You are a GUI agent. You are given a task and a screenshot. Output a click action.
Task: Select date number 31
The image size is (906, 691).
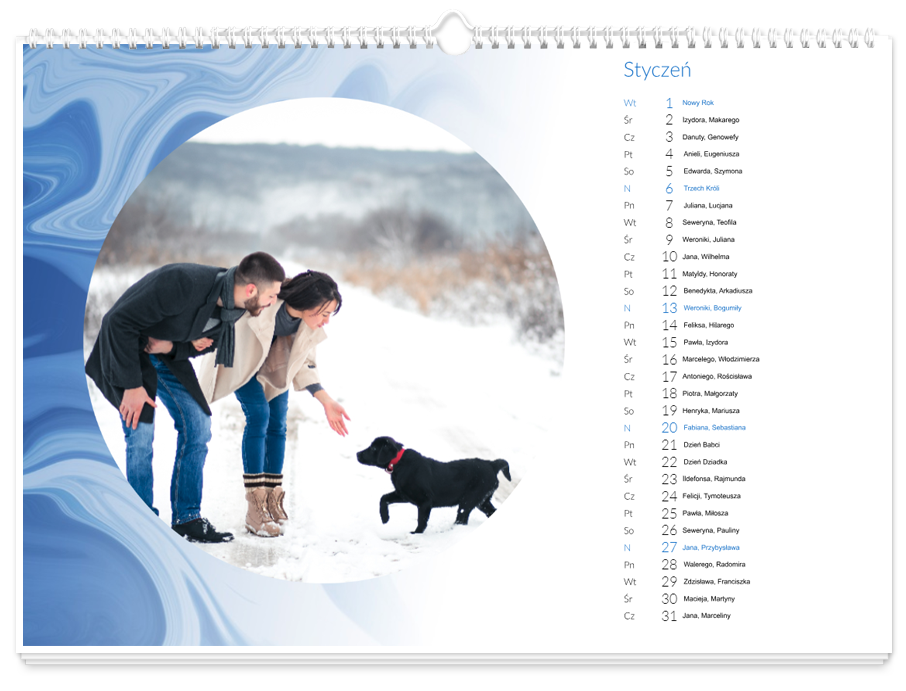(x=669, y=616)
